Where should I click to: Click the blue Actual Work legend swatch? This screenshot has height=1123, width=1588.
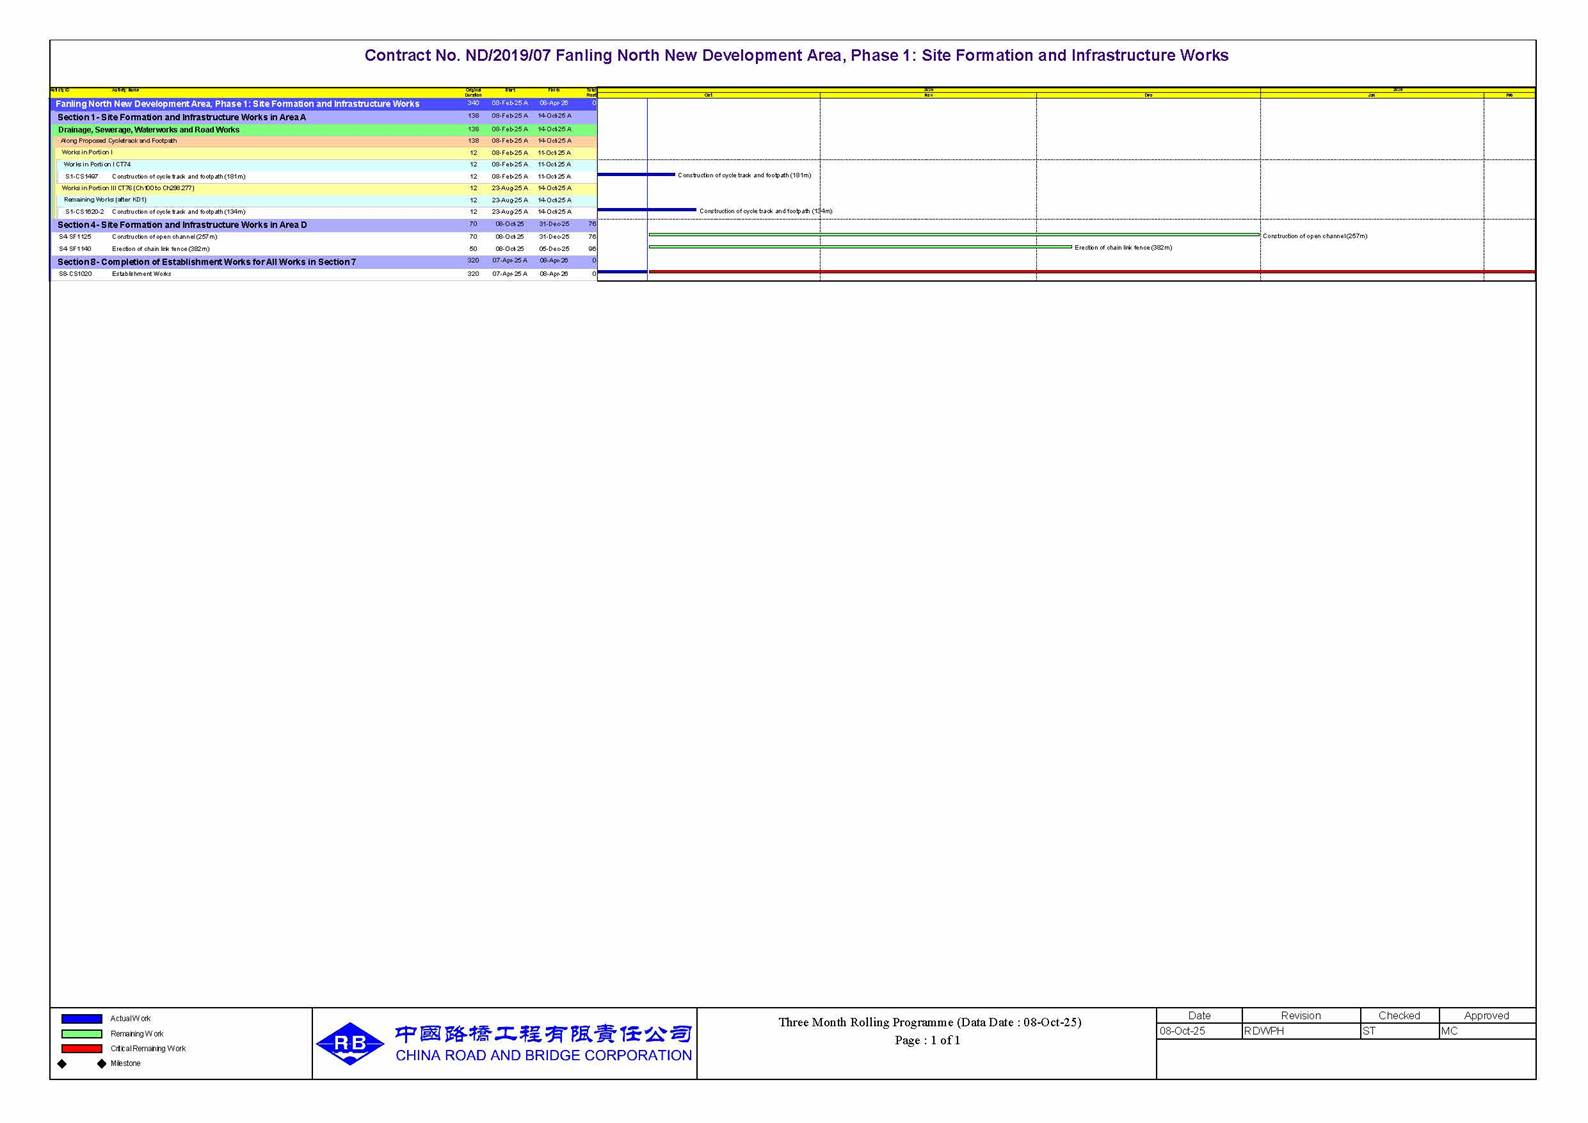[81, 1019]
